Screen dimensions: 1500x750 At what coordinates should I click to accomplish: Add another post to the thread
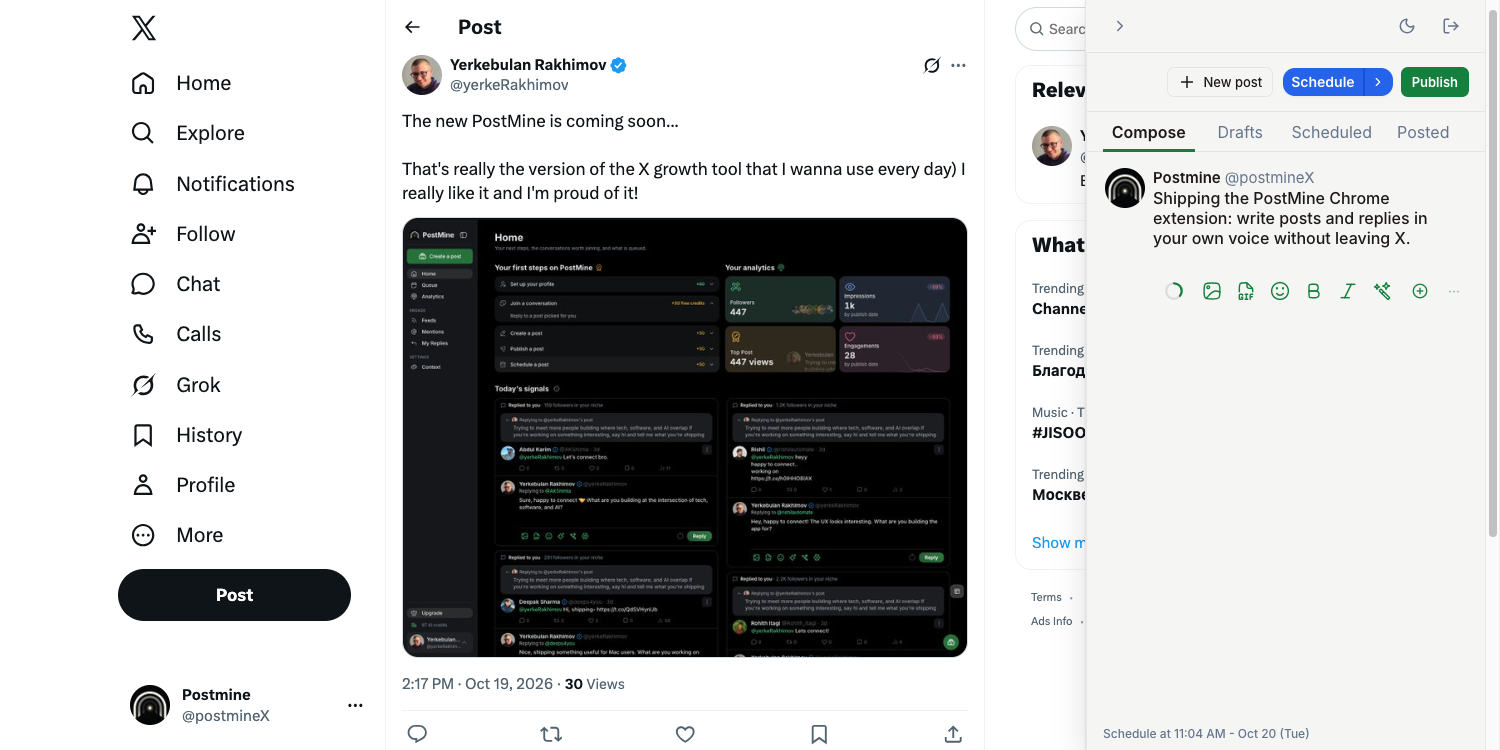(x=1420, y=291)
